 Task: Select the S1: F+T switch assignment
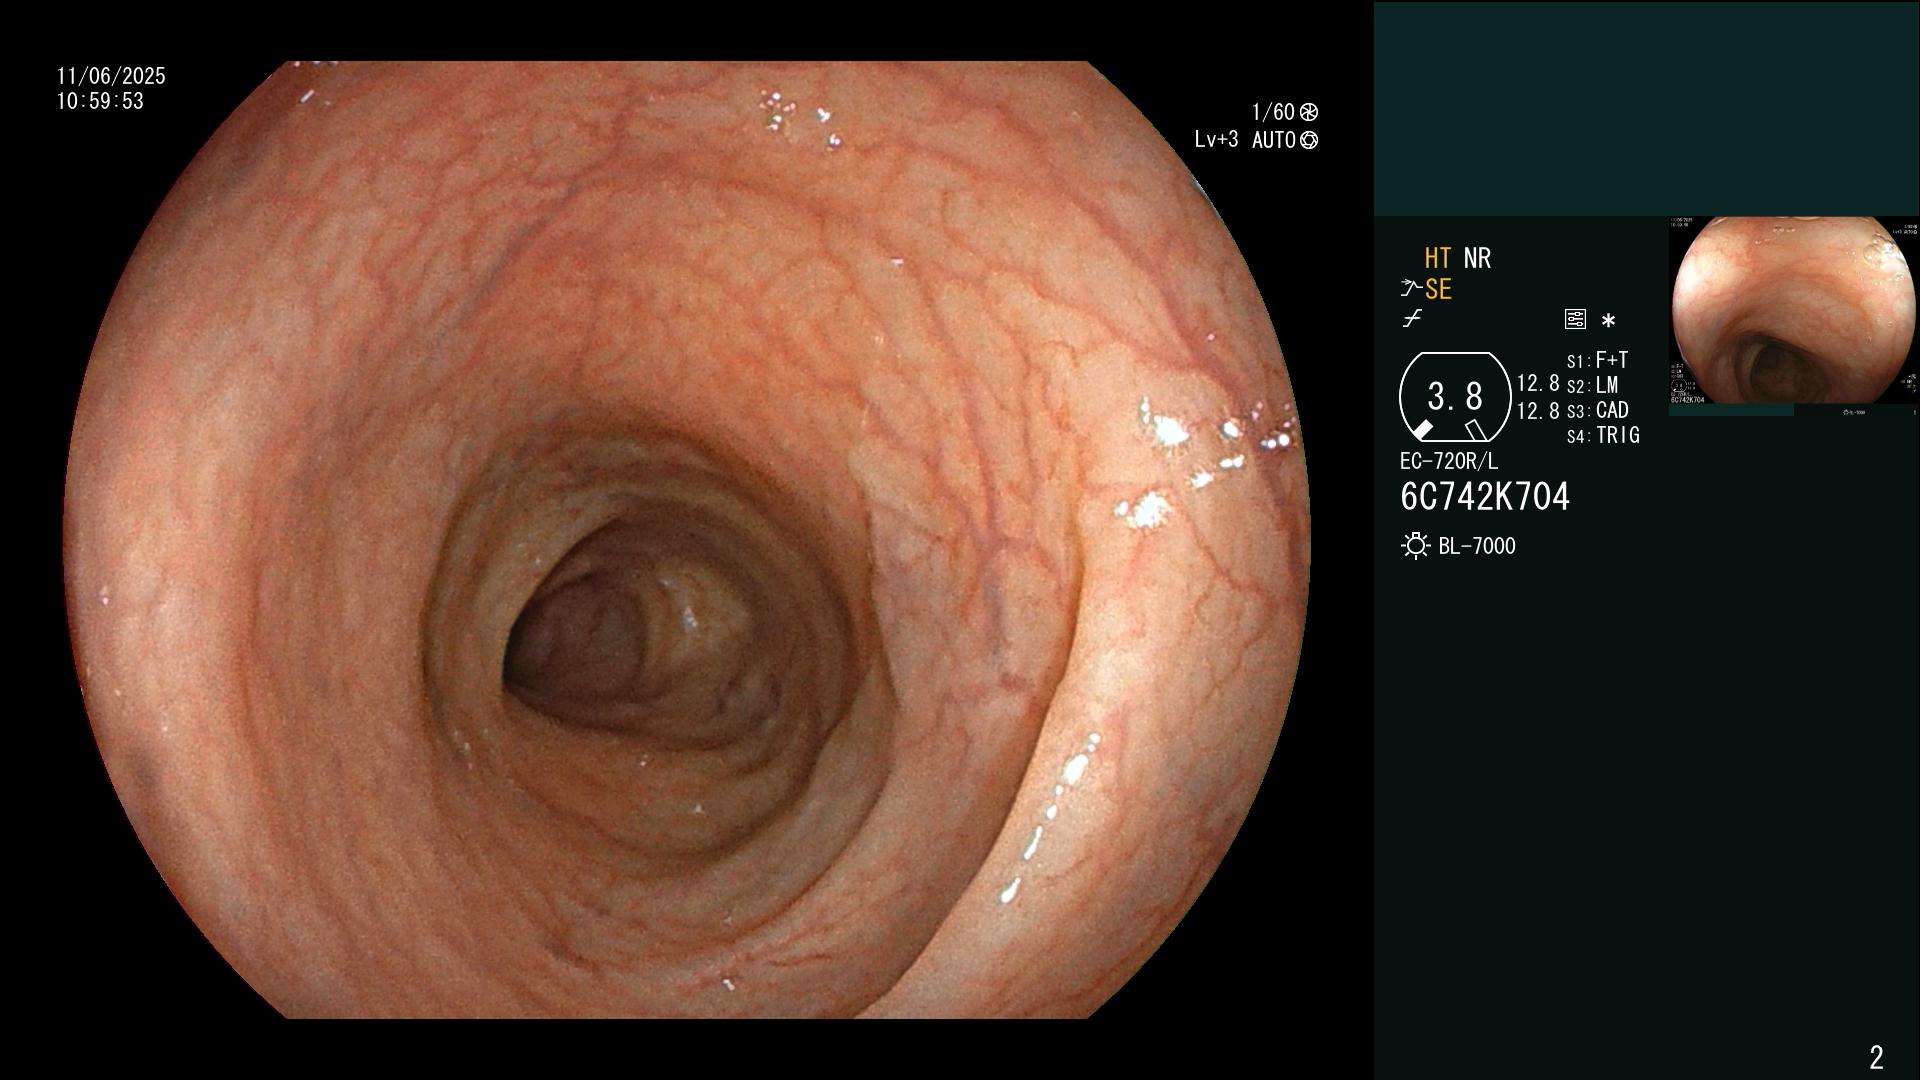tap(1597, 360)
